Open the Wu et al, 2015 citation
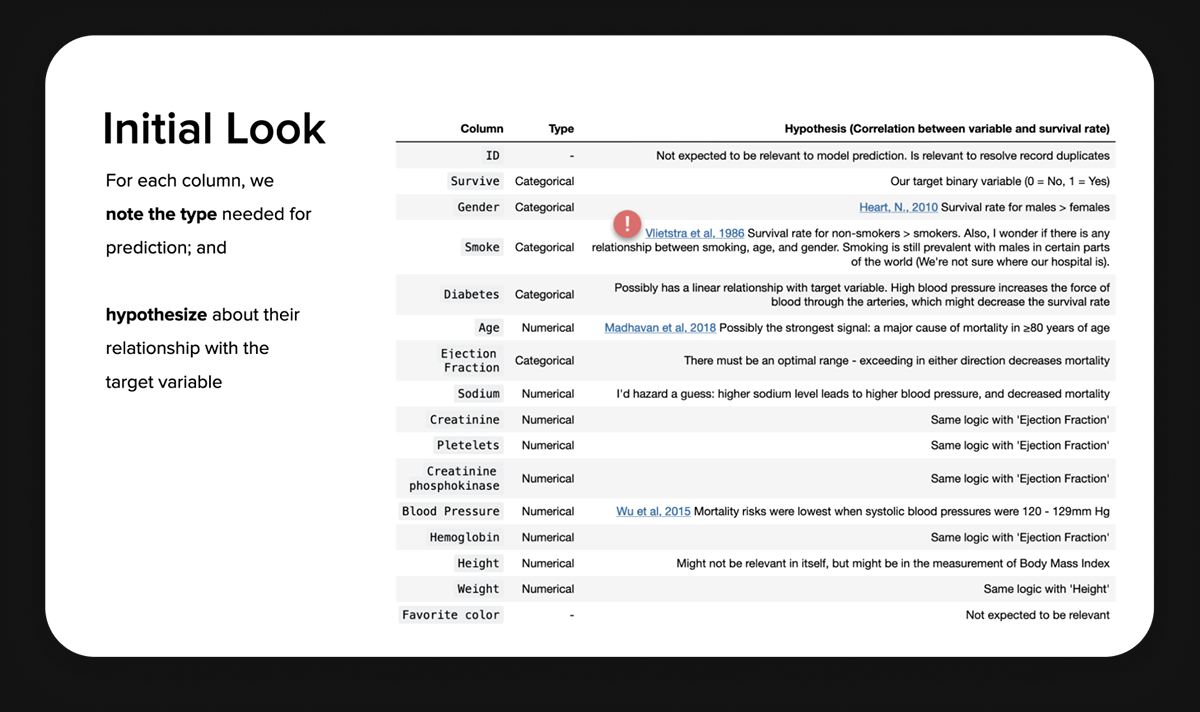Screen dimensions: 1200x712 click(x=653, y=511)
